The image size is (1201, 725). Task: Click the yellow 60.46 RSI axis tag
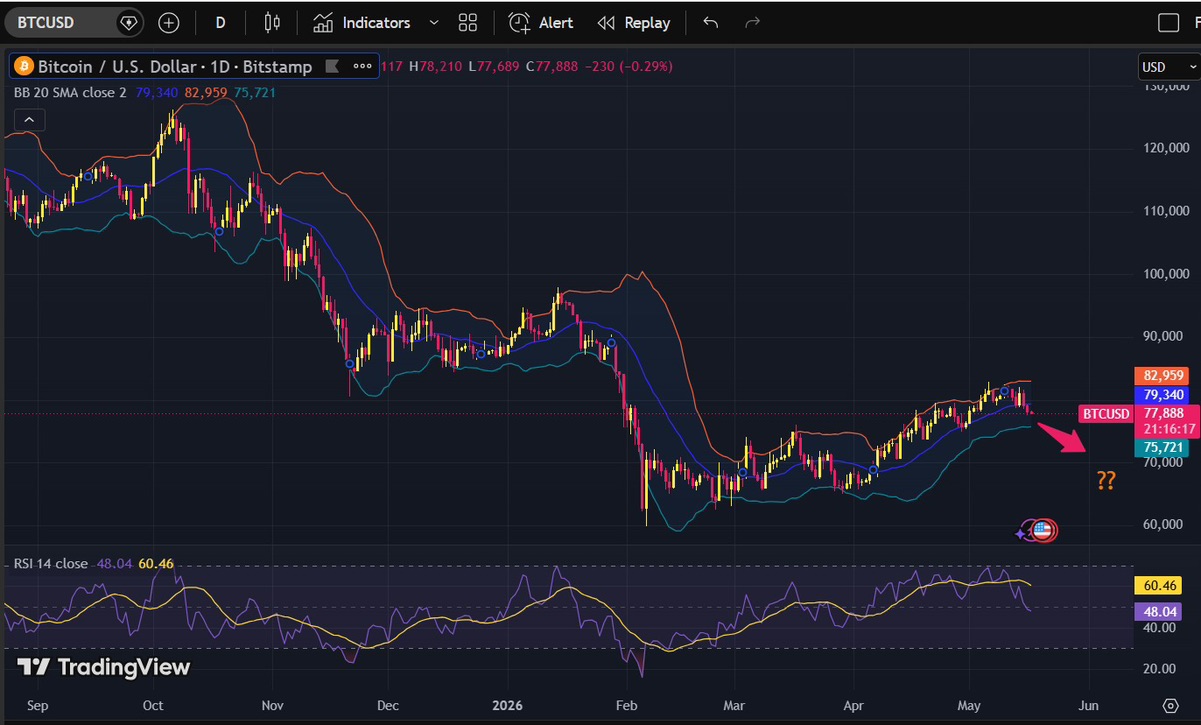[x=1160, y=584]
